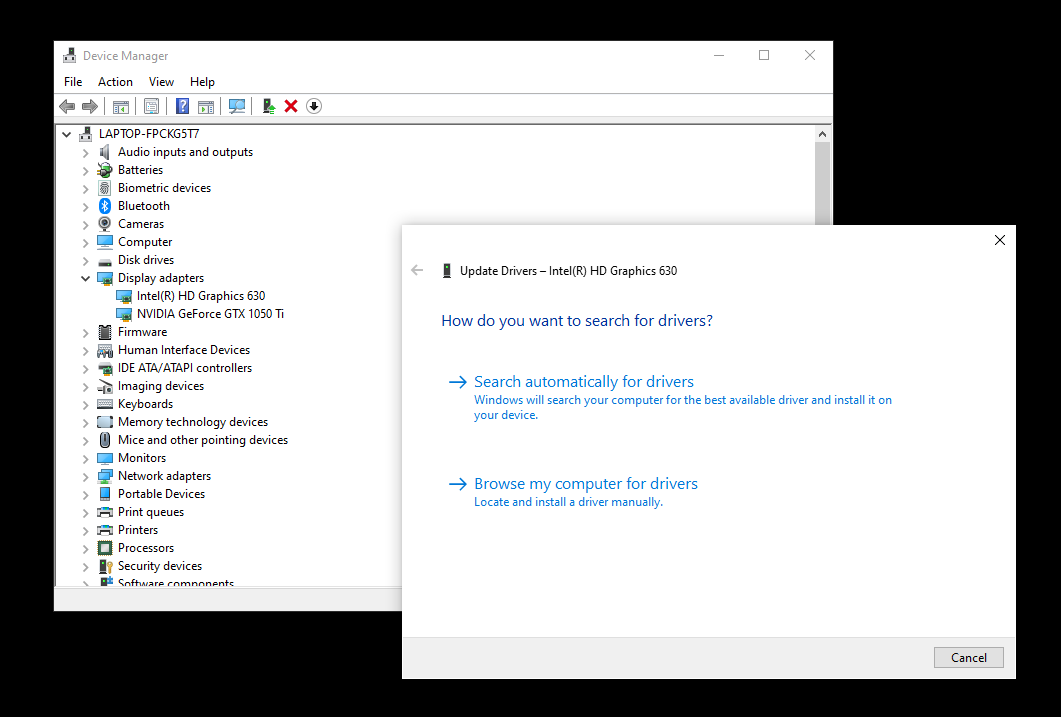The image size is (1061, 717).
Task: Click the Security devices key icon
Action: [105, 566]
